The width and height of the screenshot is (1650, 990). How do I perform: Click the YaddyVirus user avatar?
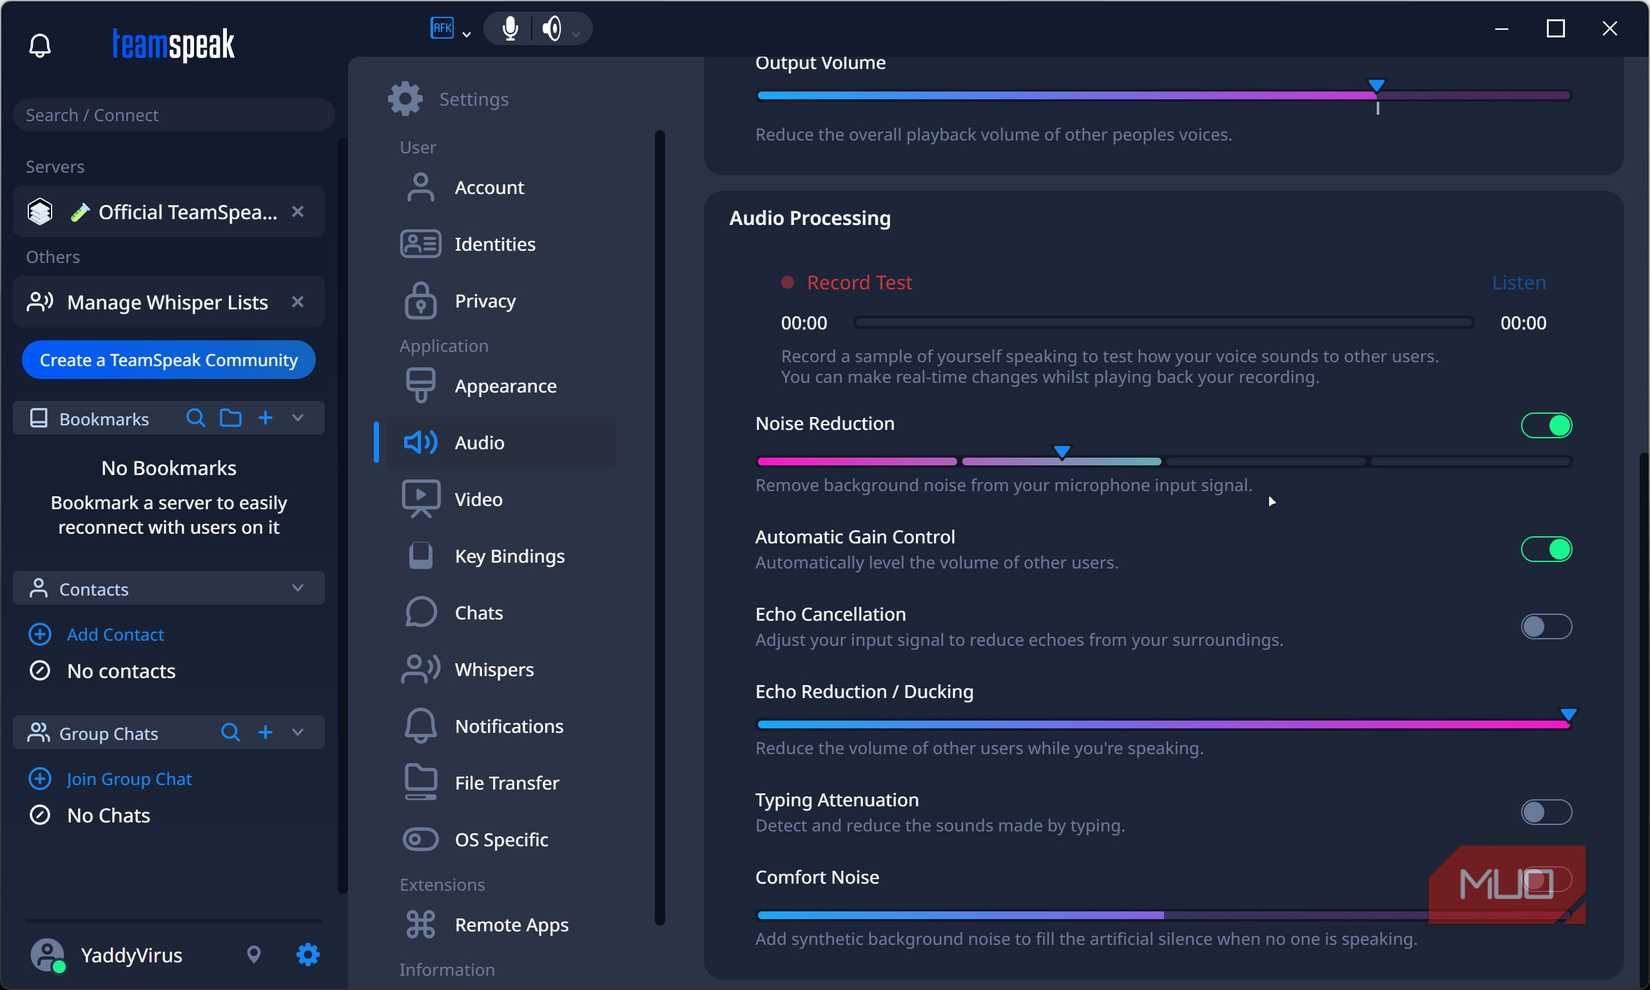coord(47,955)
